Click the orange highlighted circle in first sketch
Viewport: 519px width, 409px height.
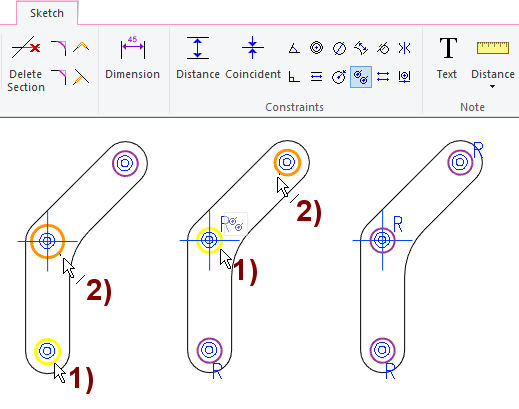[47, 241]
